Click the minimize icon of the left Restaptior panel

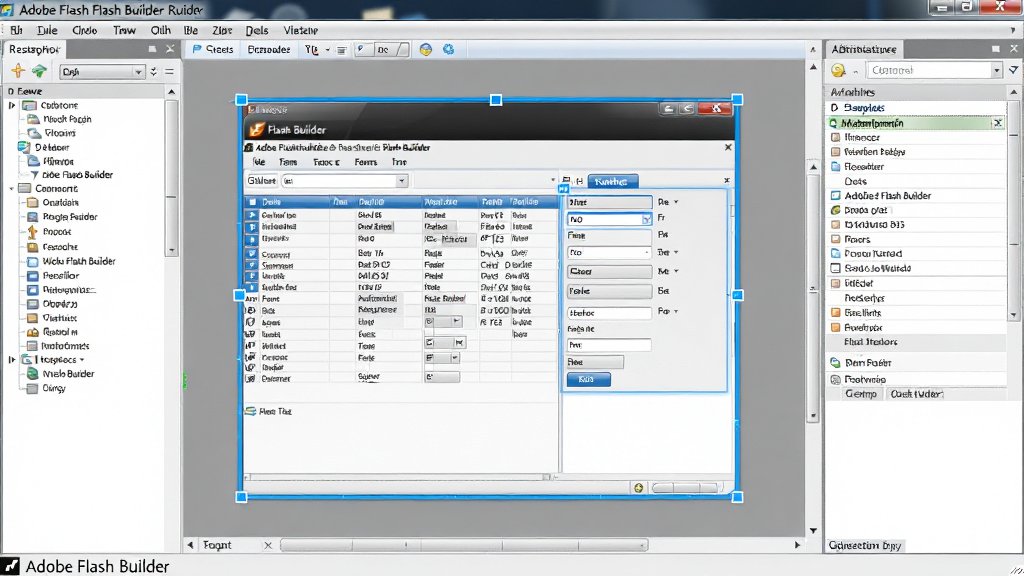(152, 49)
